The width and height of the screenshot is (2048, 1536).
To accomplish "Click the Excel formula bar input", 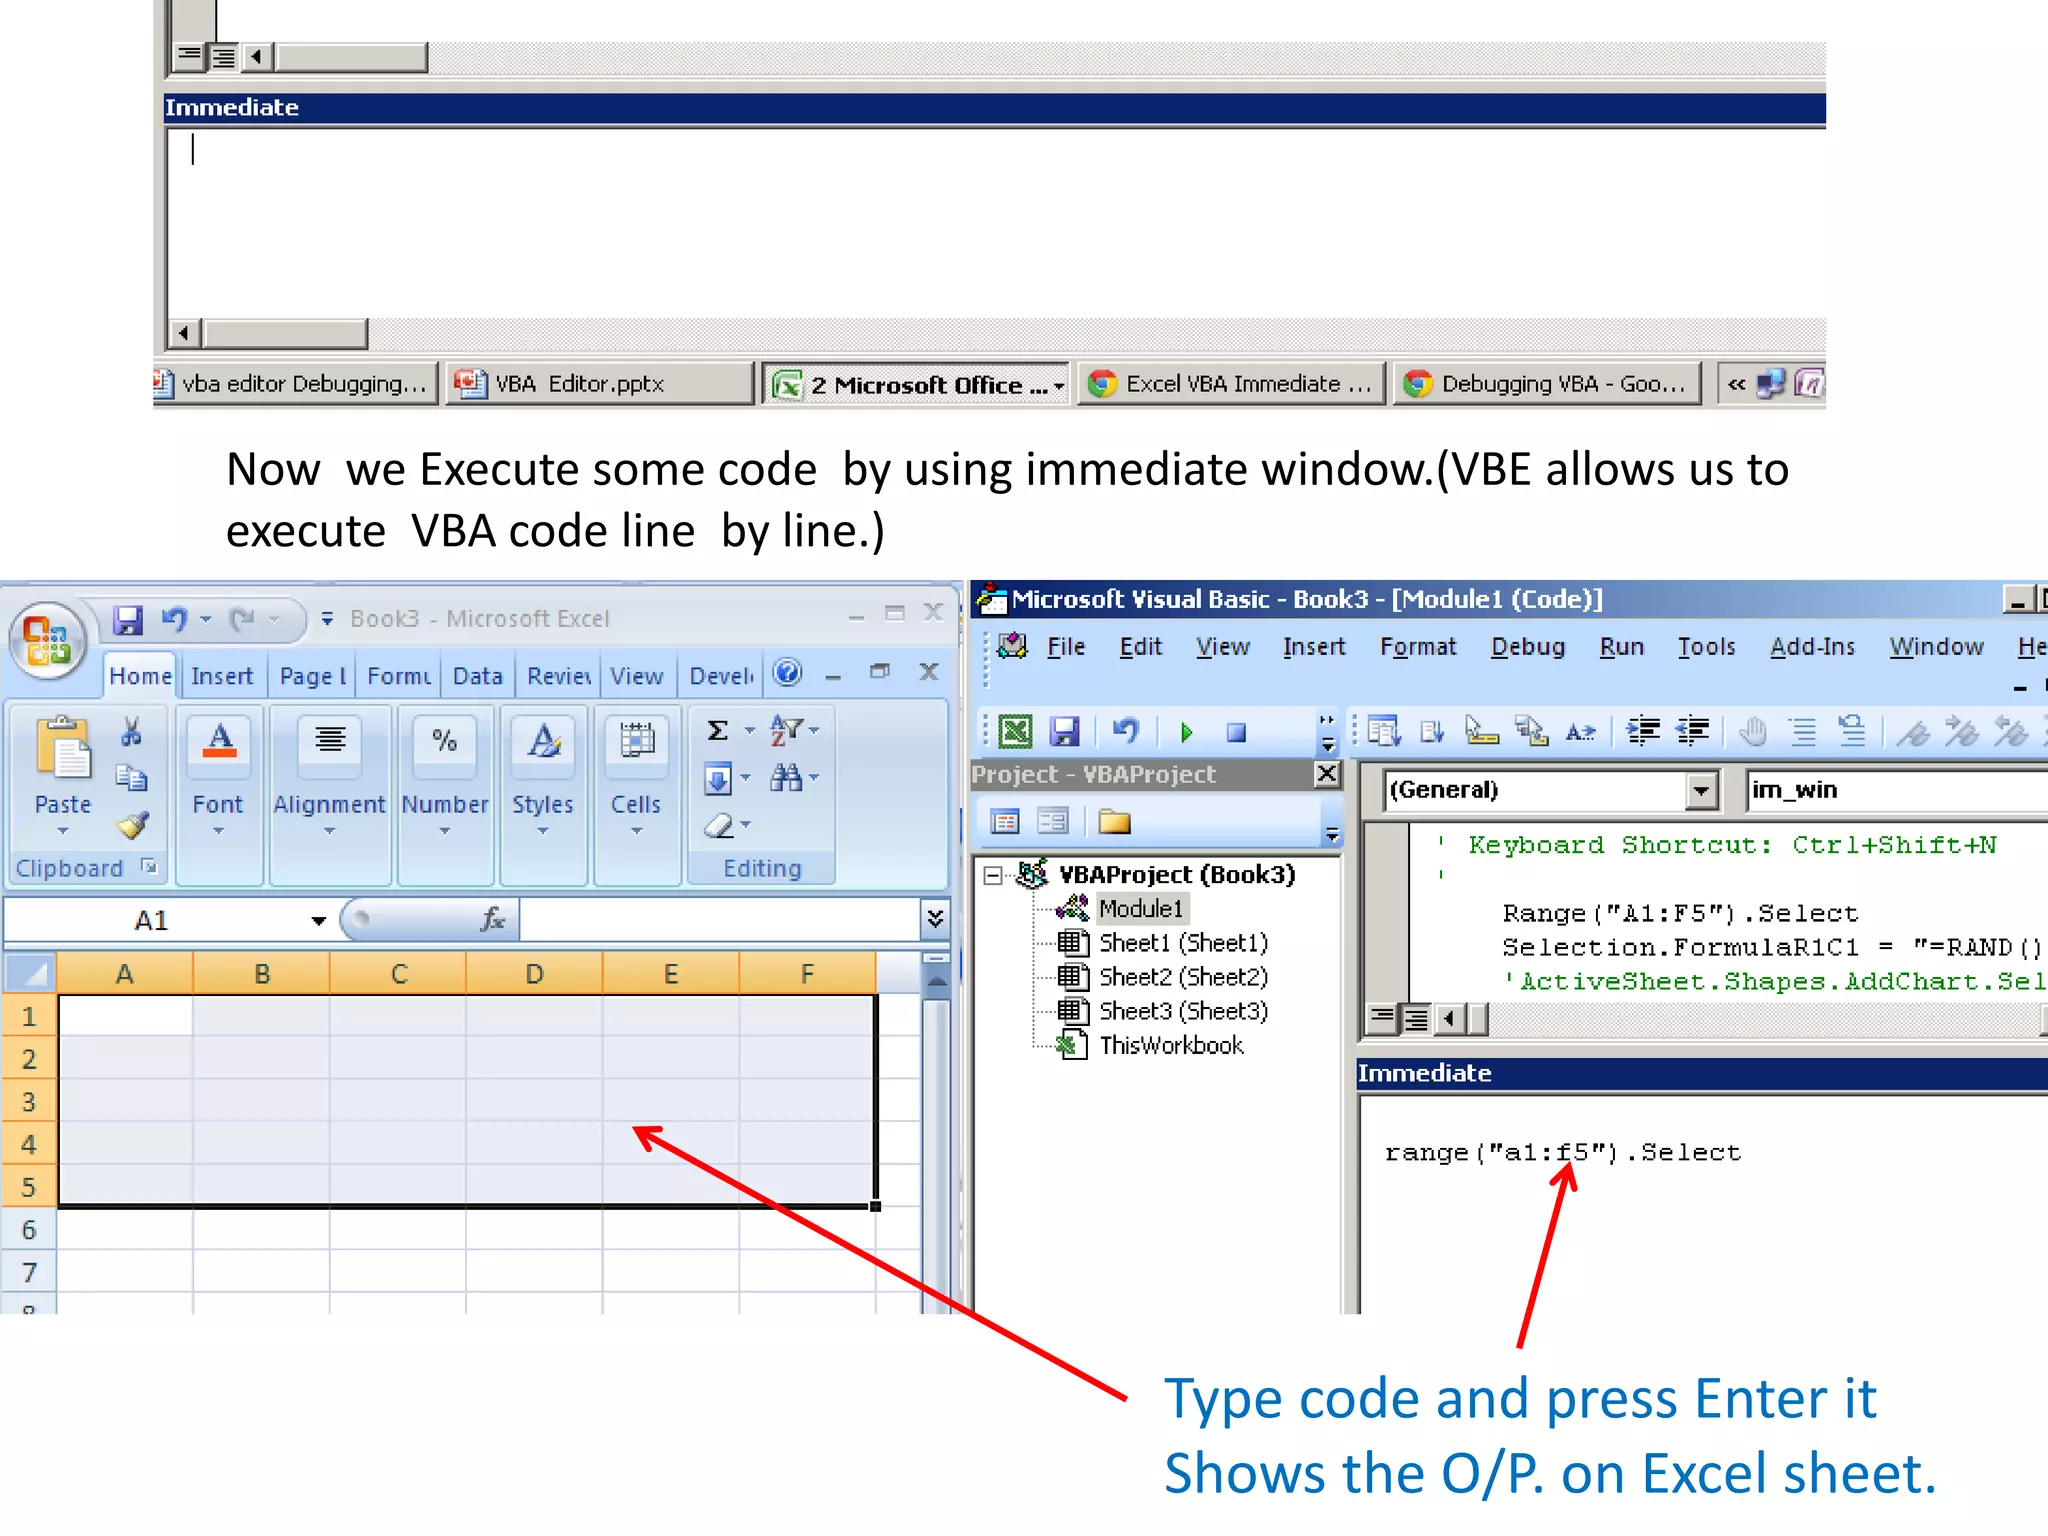I will tap(720, 919).
